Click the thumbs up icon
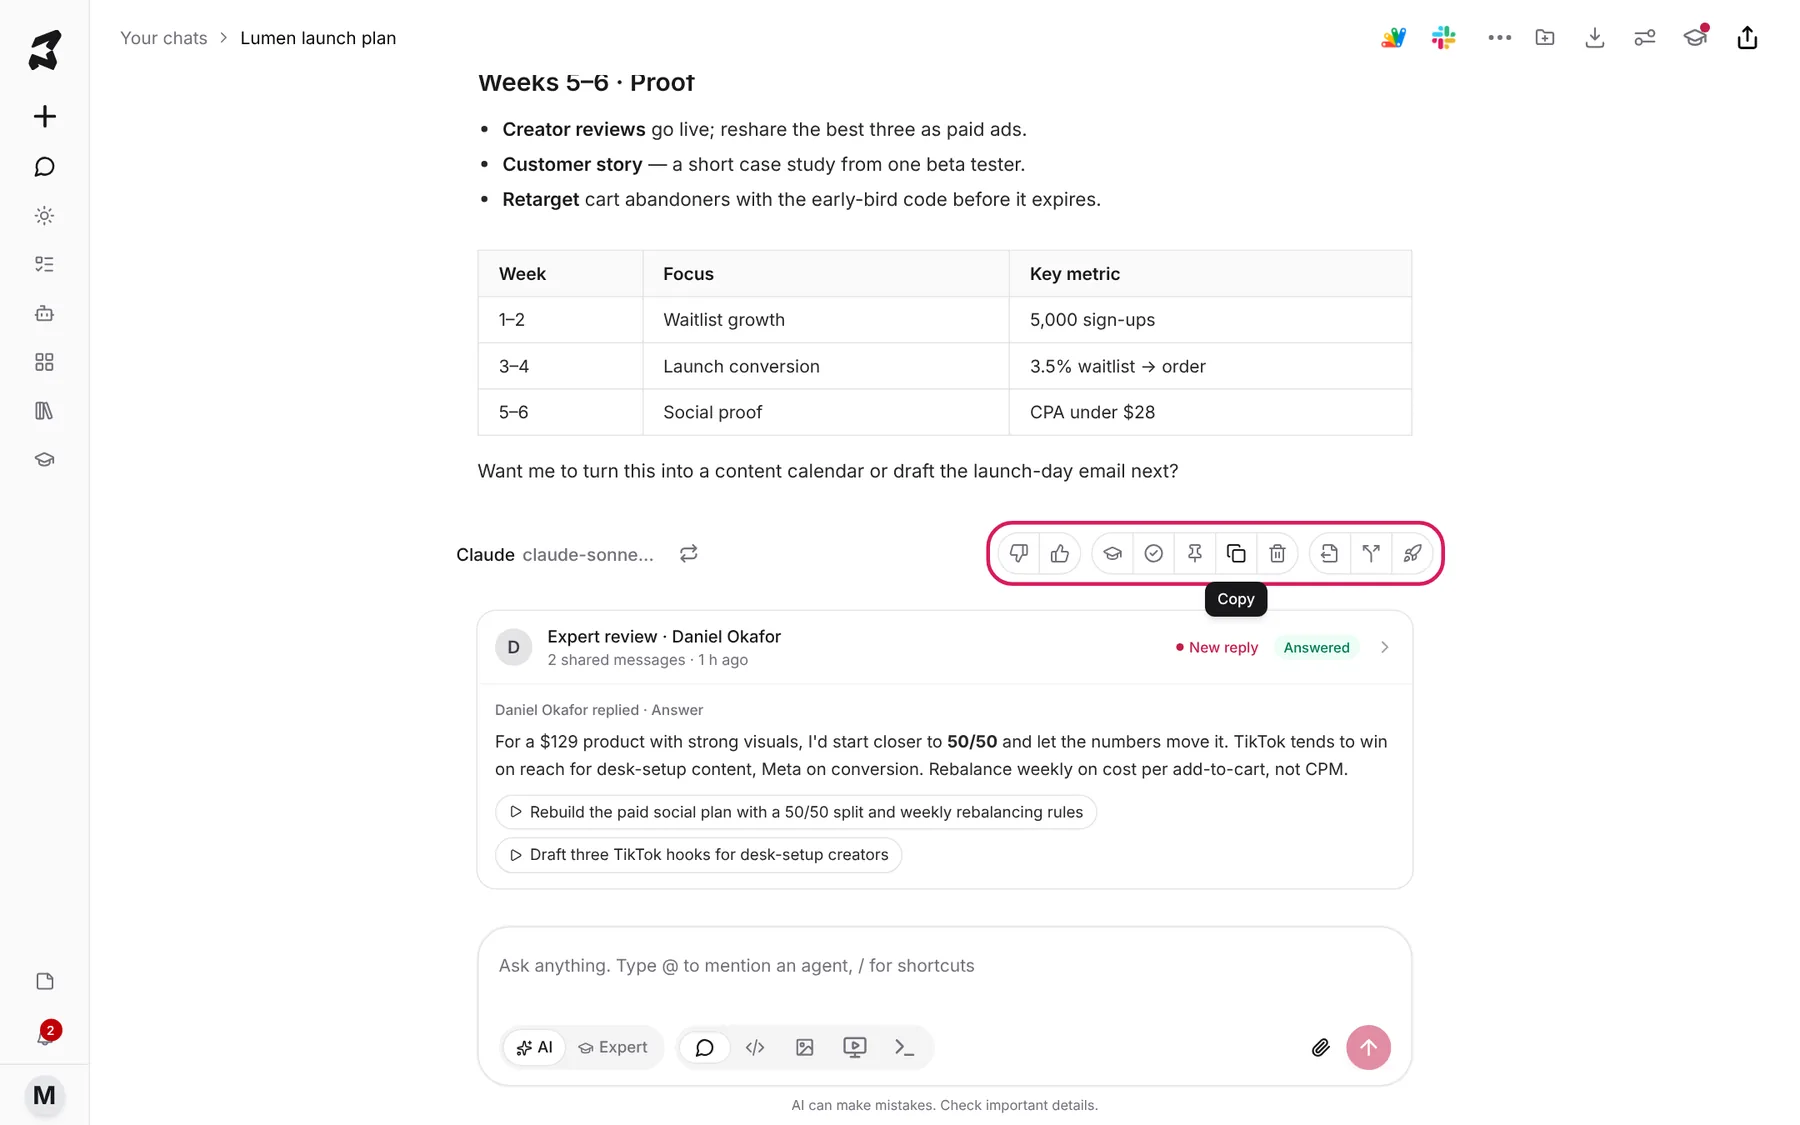Viewport: 1800px width, 1125px height. 1060,553
